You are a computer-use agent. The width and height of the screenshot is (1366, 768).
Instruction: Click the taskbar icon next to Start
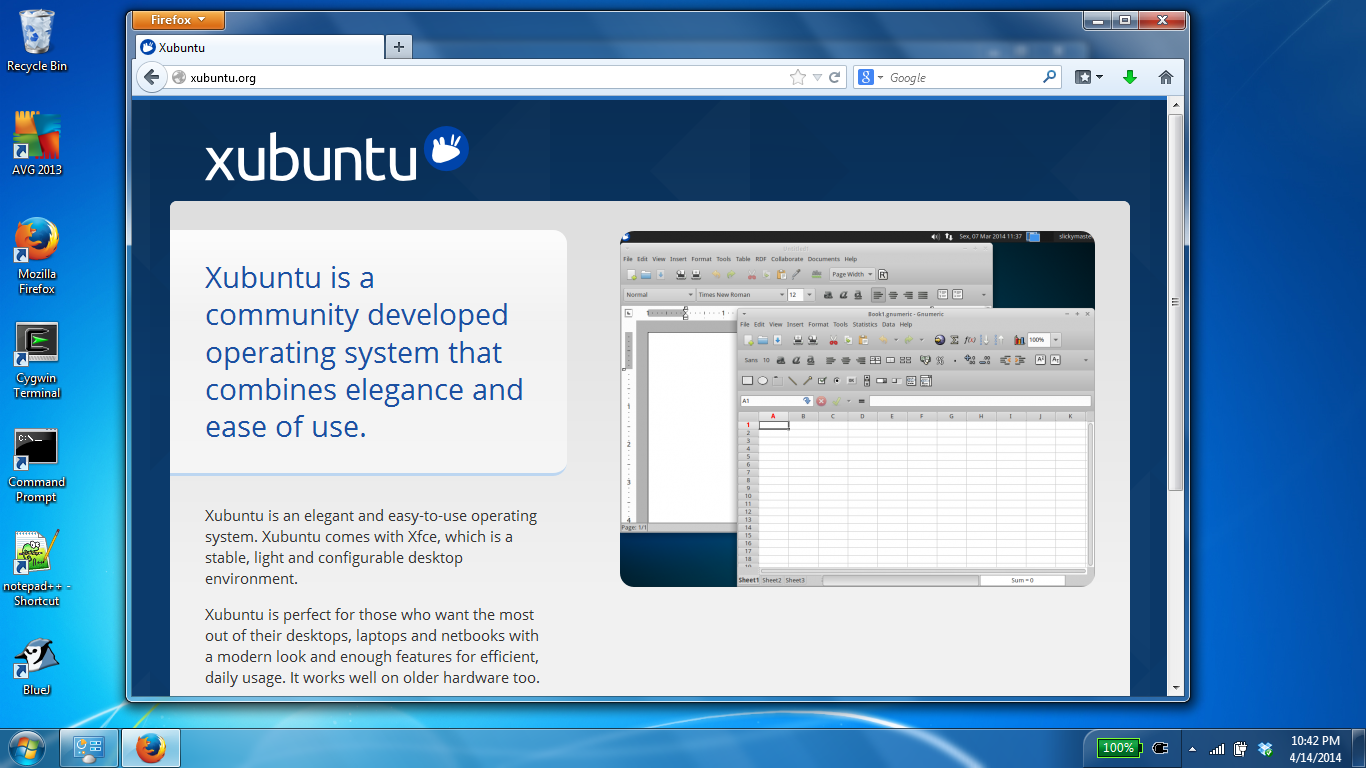coord(90,747)
